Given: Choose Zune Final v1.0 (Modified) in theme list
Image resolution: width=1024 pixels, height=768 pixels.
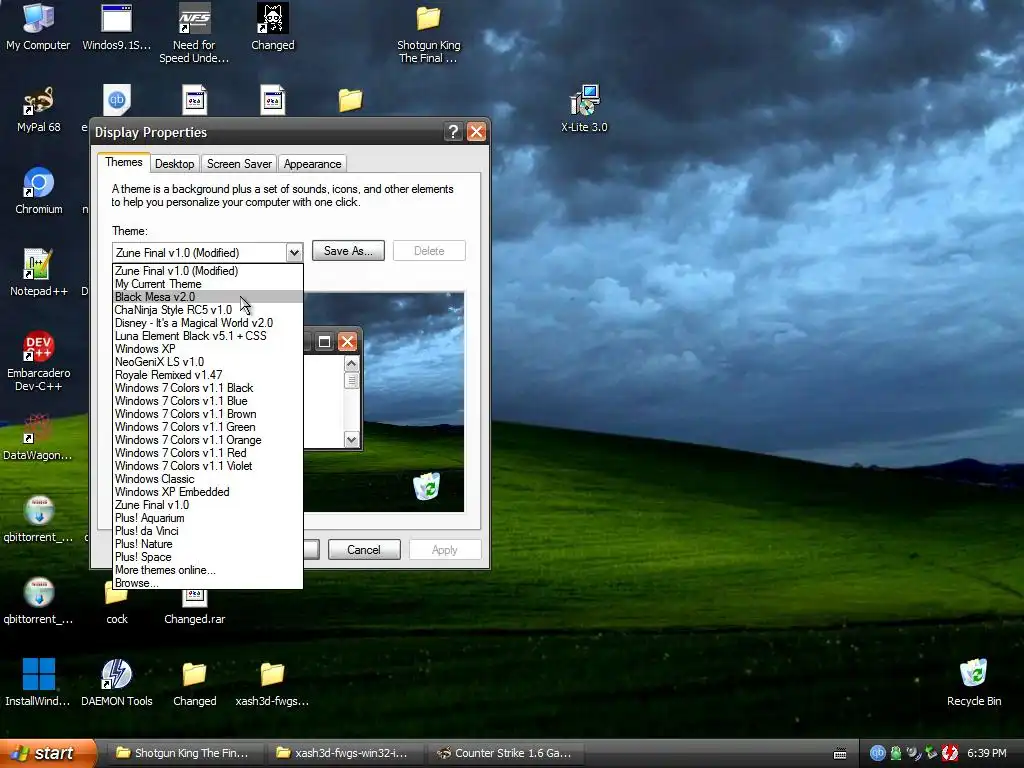Looking at the screenshot, I should click(x=208, y=271).
